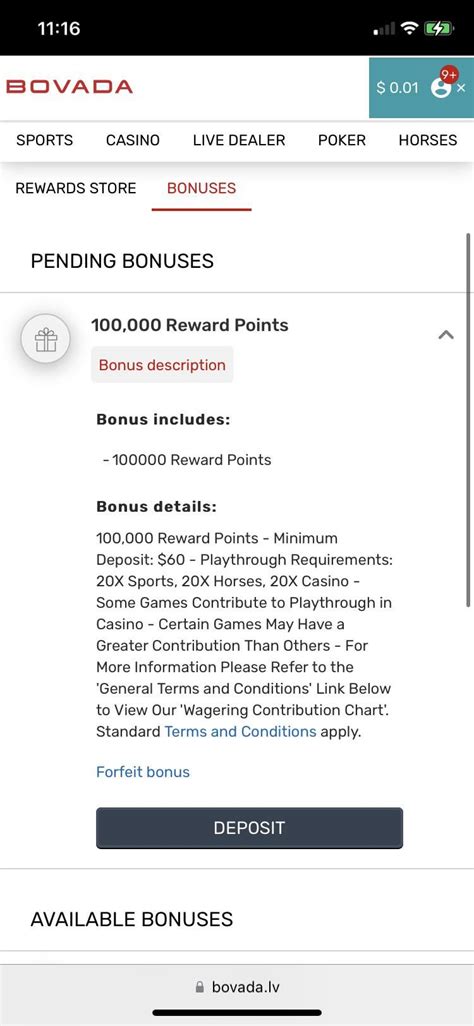Collapse the 100,000 Reward Points bonus
The width and height of the screenshot is (474, 1026).
(x=446, y=334)
